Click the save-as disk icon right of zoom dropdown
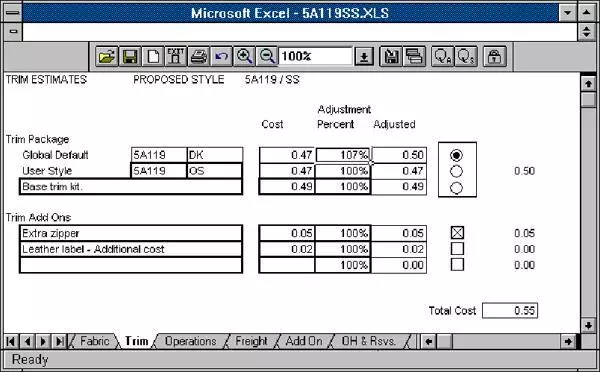Viewport: 600px width, 372px height. [x=391, y=57]
